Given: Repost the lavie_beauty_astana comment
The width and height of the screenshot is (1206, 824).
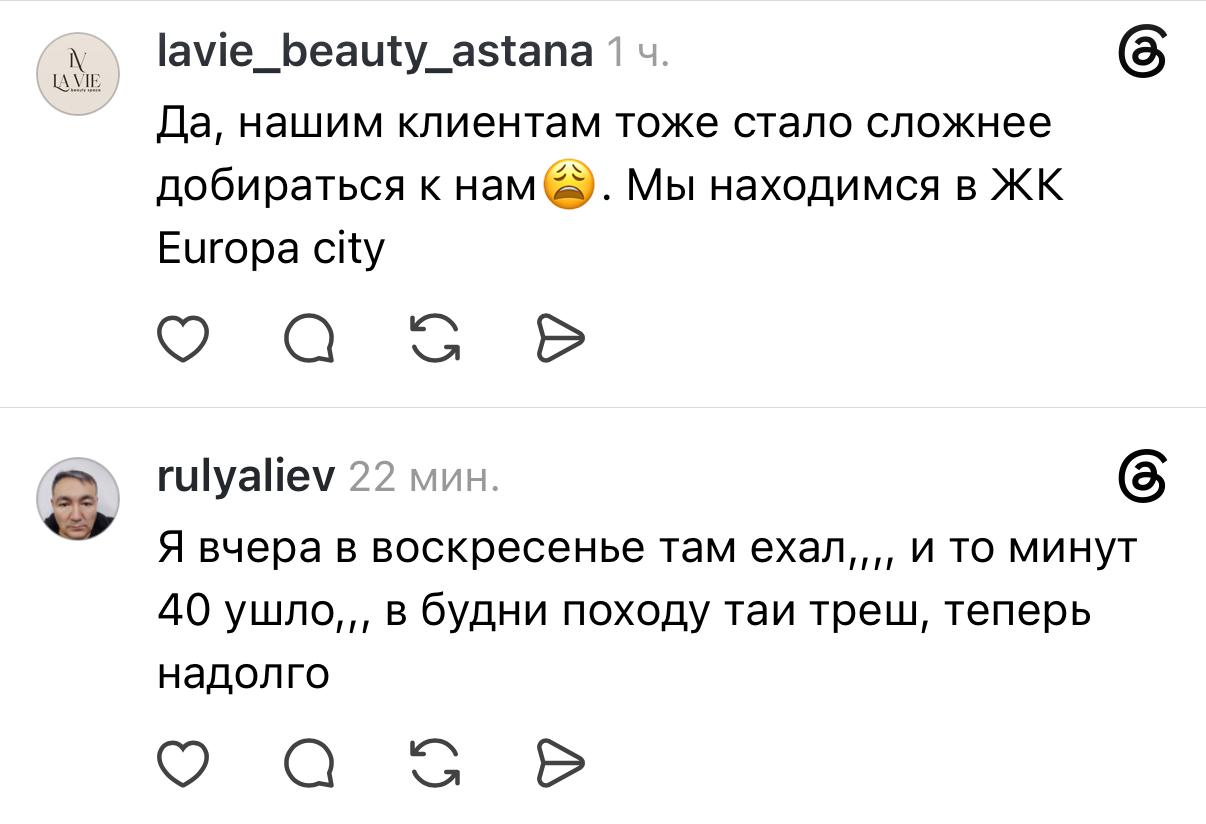Looking at the screenshot, I should 435,342.
